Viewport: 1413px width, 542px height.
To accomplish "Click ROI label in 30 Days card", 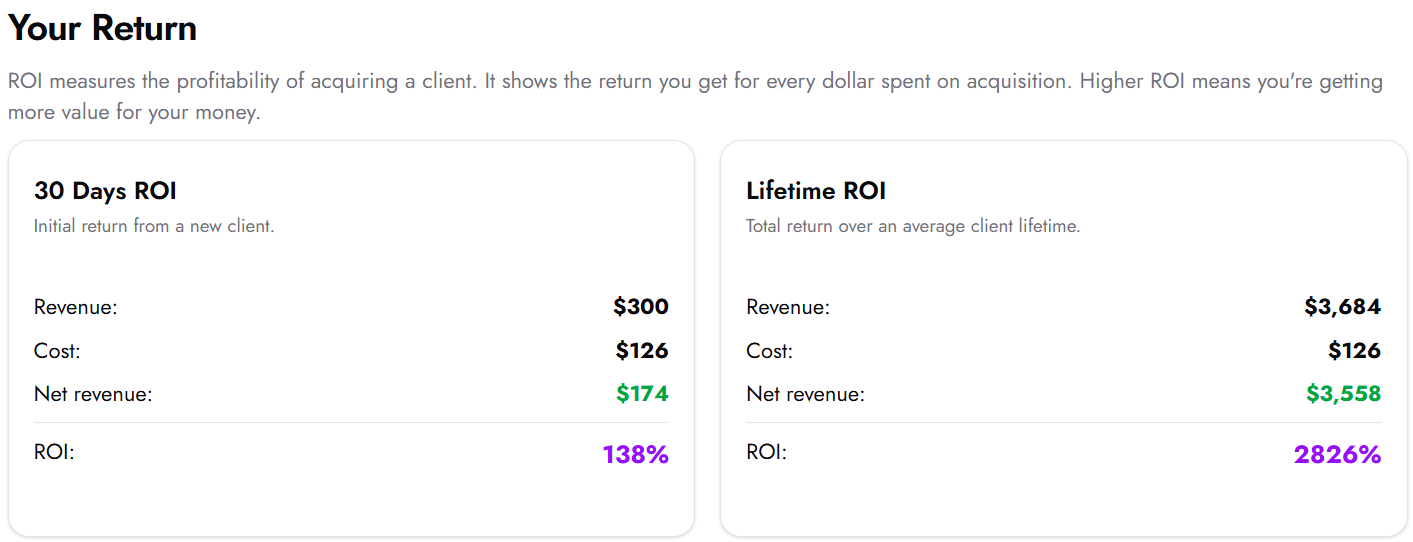I will click(x=54, y=453).
